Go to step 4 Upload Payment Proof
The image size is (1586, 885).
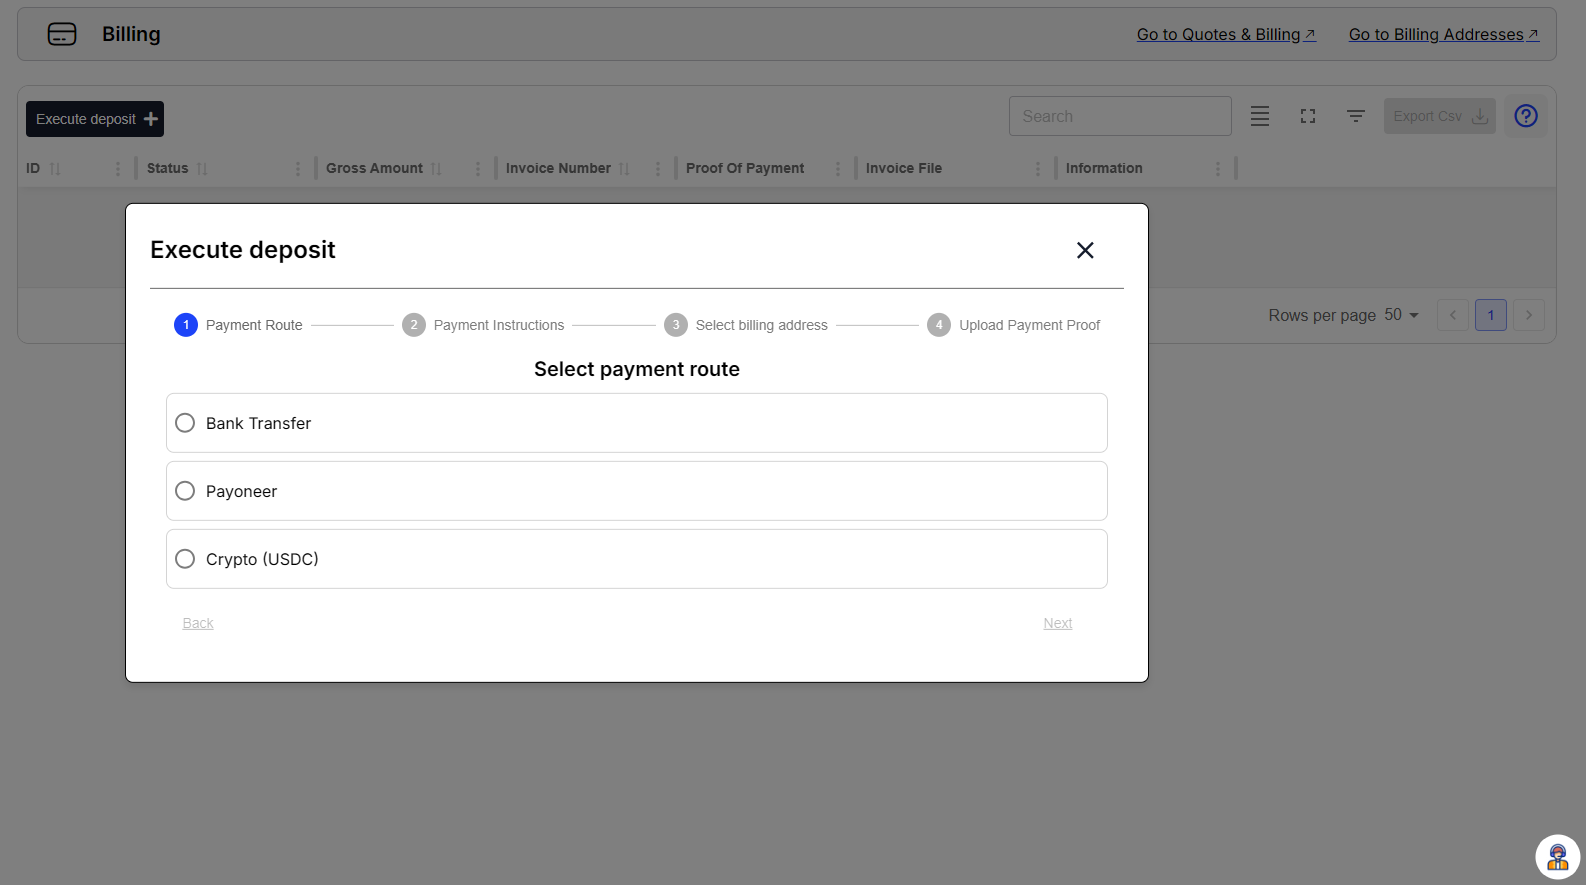pyautogui.click(x=1014, y=325)
